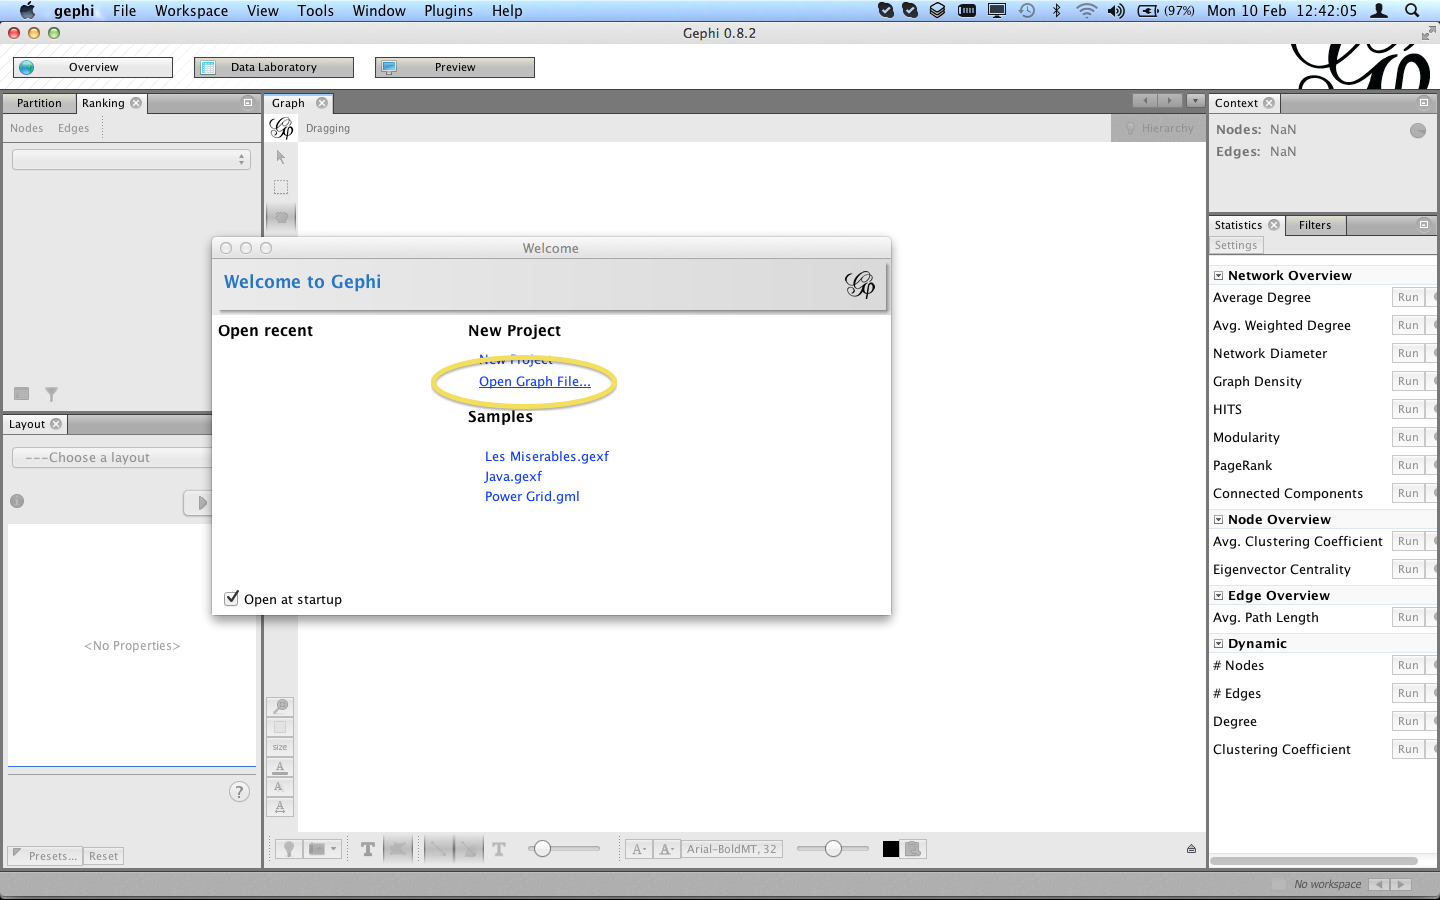Open Spotlight search in menu bar
The image size is (1440, 900).
pos(1412,10)
